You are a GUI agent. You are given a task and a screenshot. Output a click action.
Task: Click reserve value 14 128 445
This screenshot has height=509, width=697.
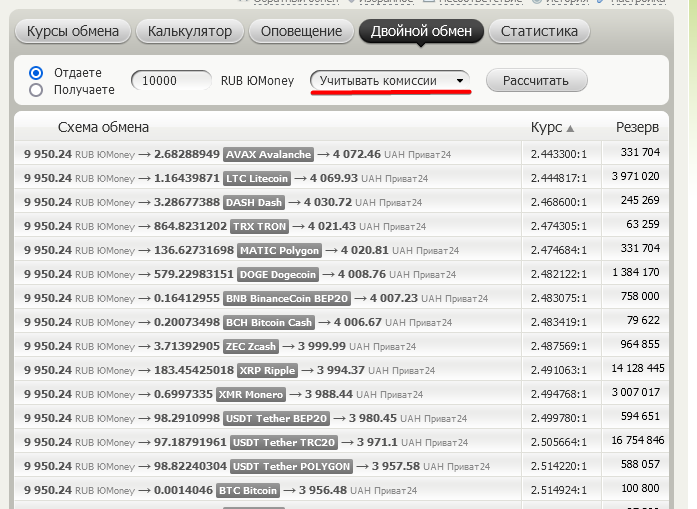click(x=638, y=368)
